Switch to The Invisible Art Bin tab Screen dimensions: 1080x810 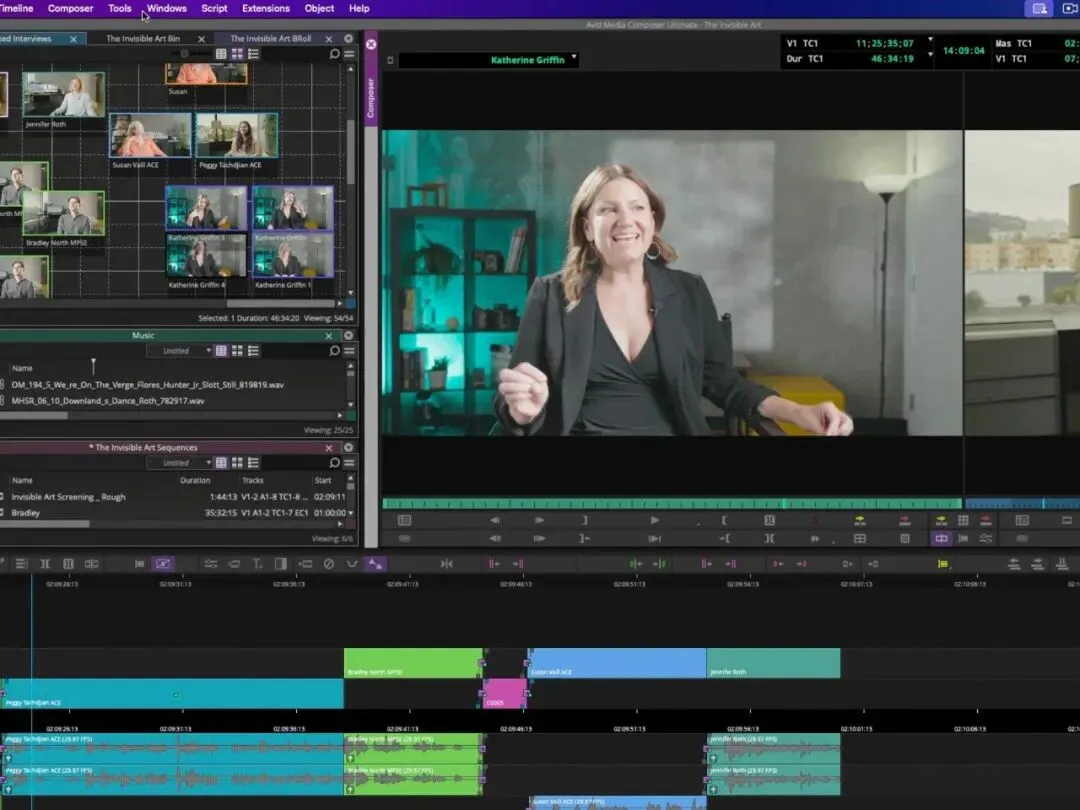pos(143,39)
